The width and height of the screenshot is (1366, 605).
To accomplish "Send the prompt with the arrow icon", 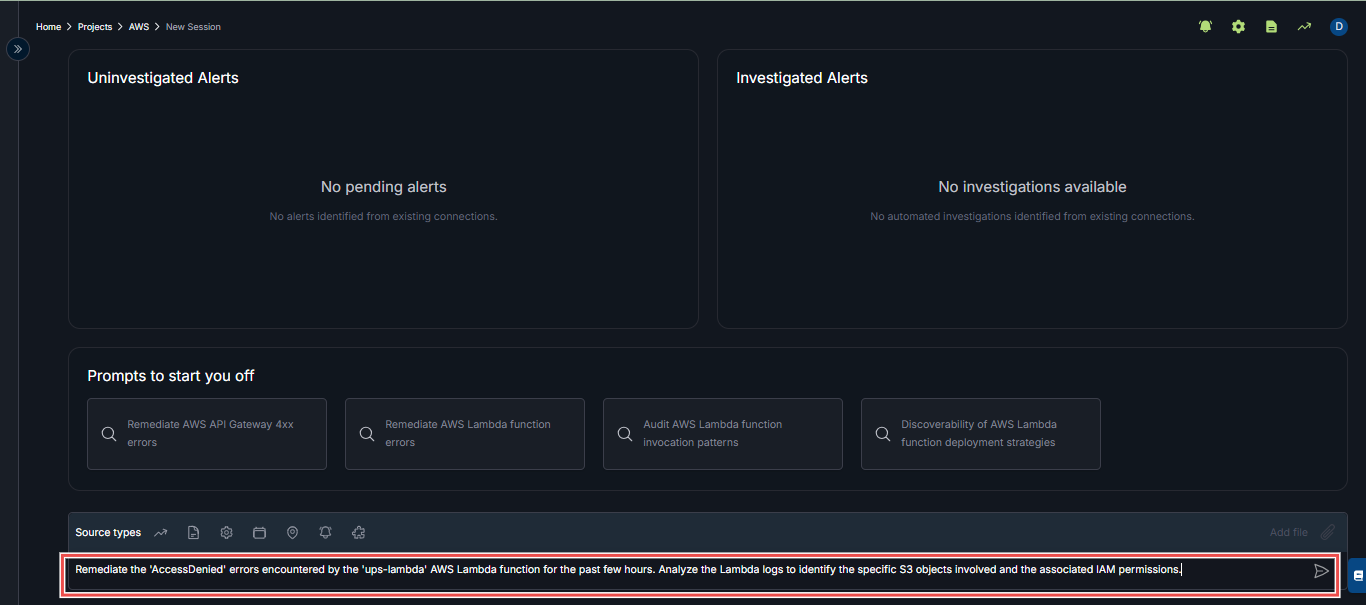I will (x=1321, y=571).
